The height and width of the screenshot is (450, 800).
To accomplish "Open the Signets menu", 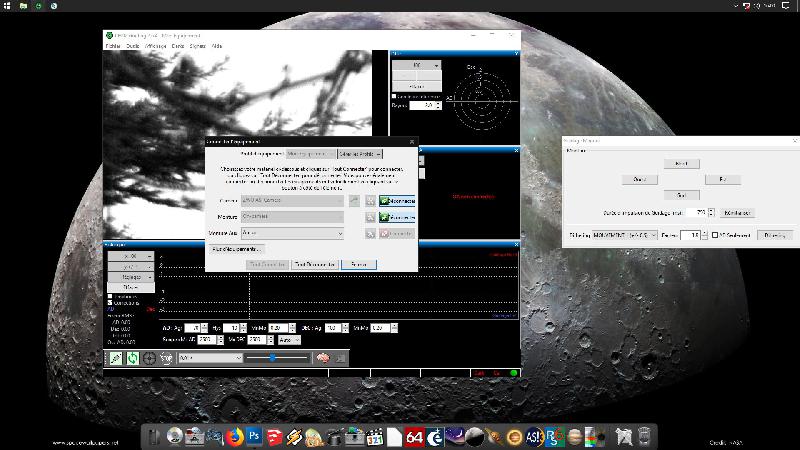I will pos(197,46).
